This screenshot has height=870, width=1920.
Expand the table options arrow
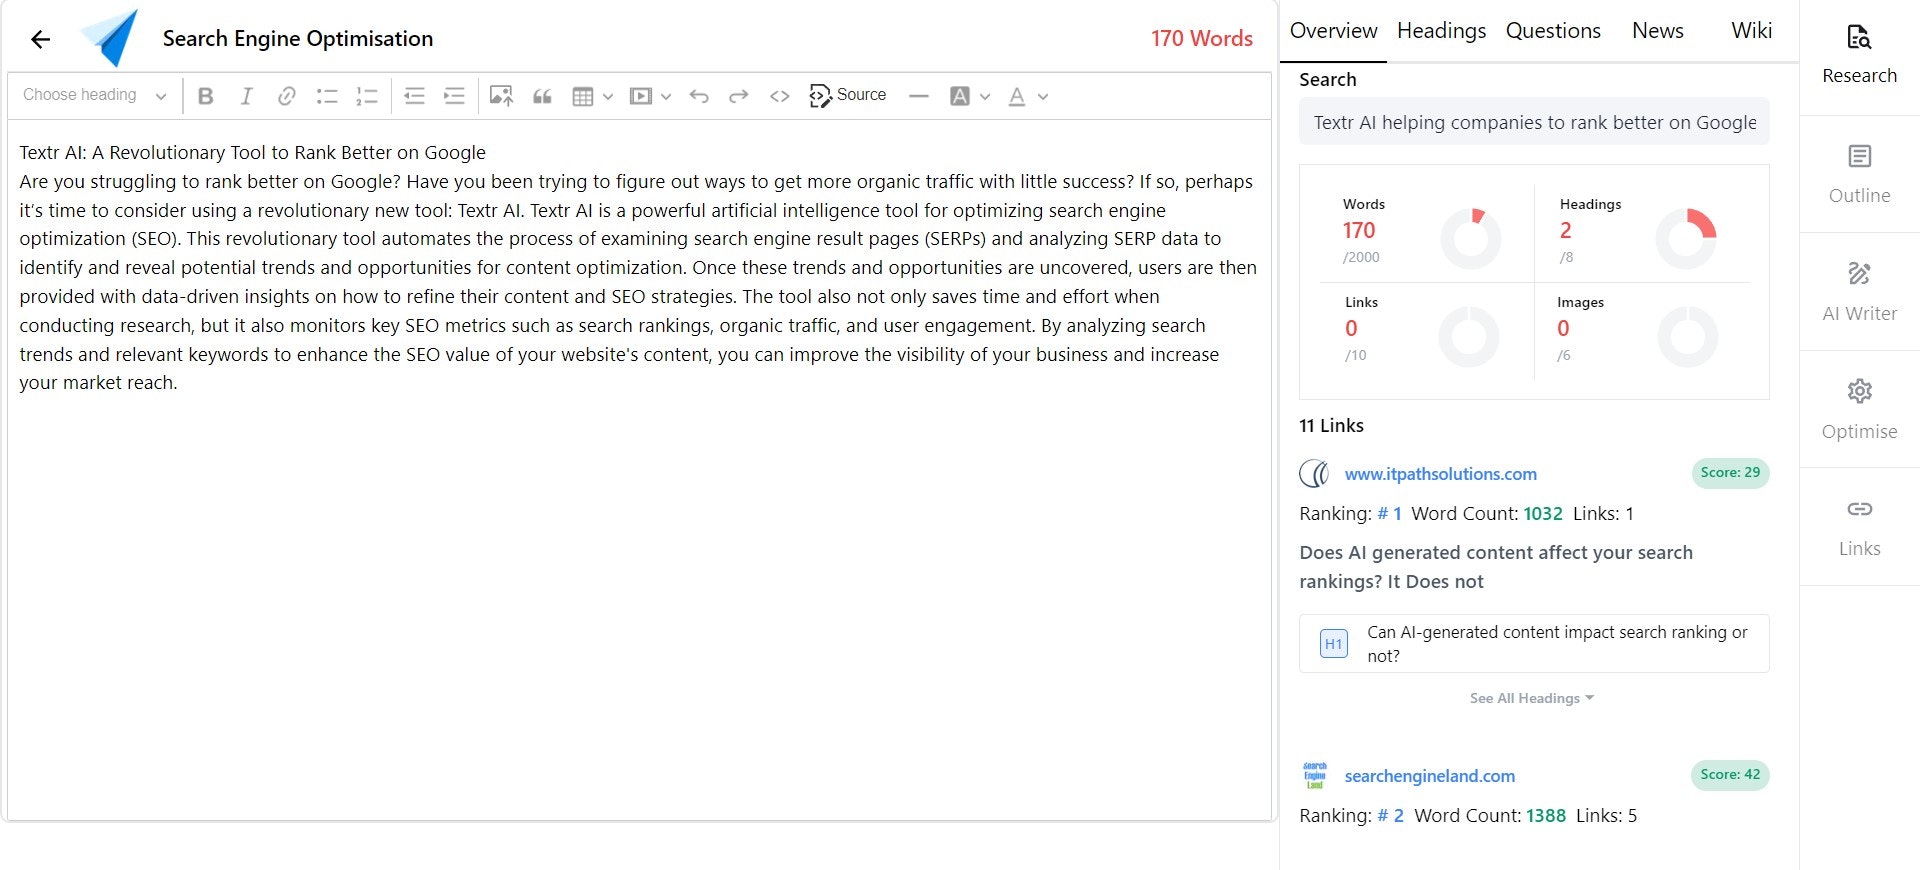coord(607,97)
